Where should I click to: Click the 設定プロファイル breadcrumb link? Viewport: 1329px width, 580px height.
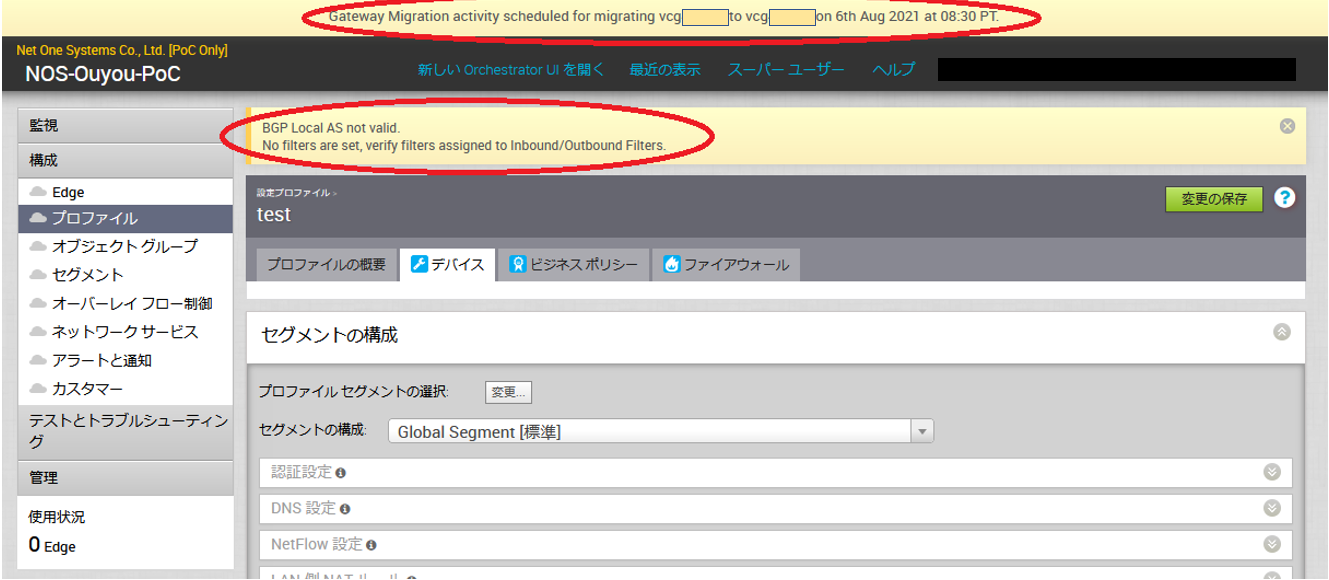pos(294,192)
